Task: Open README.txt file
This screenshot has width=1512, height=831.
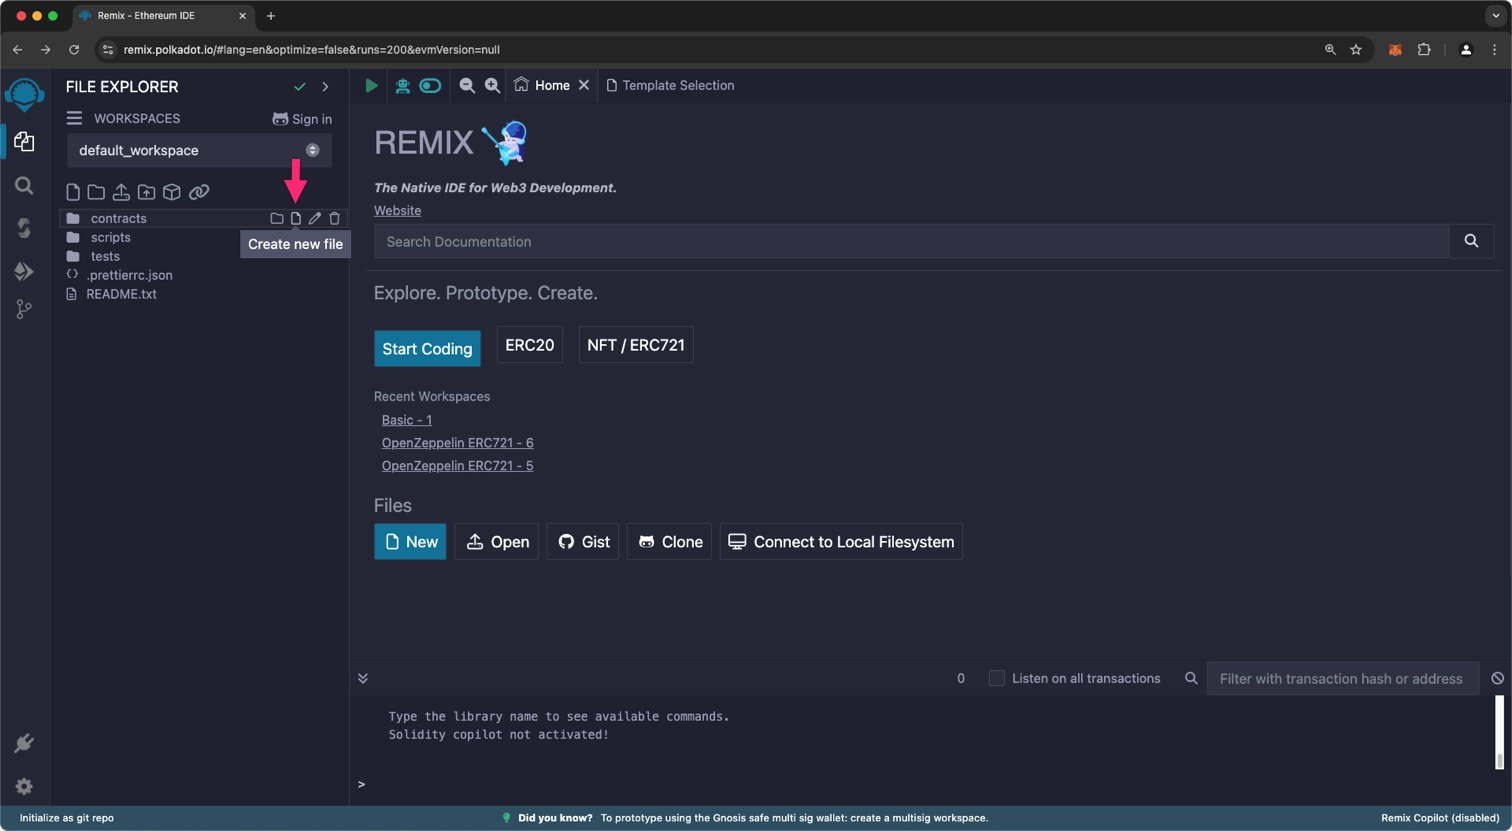Action: 121,294
